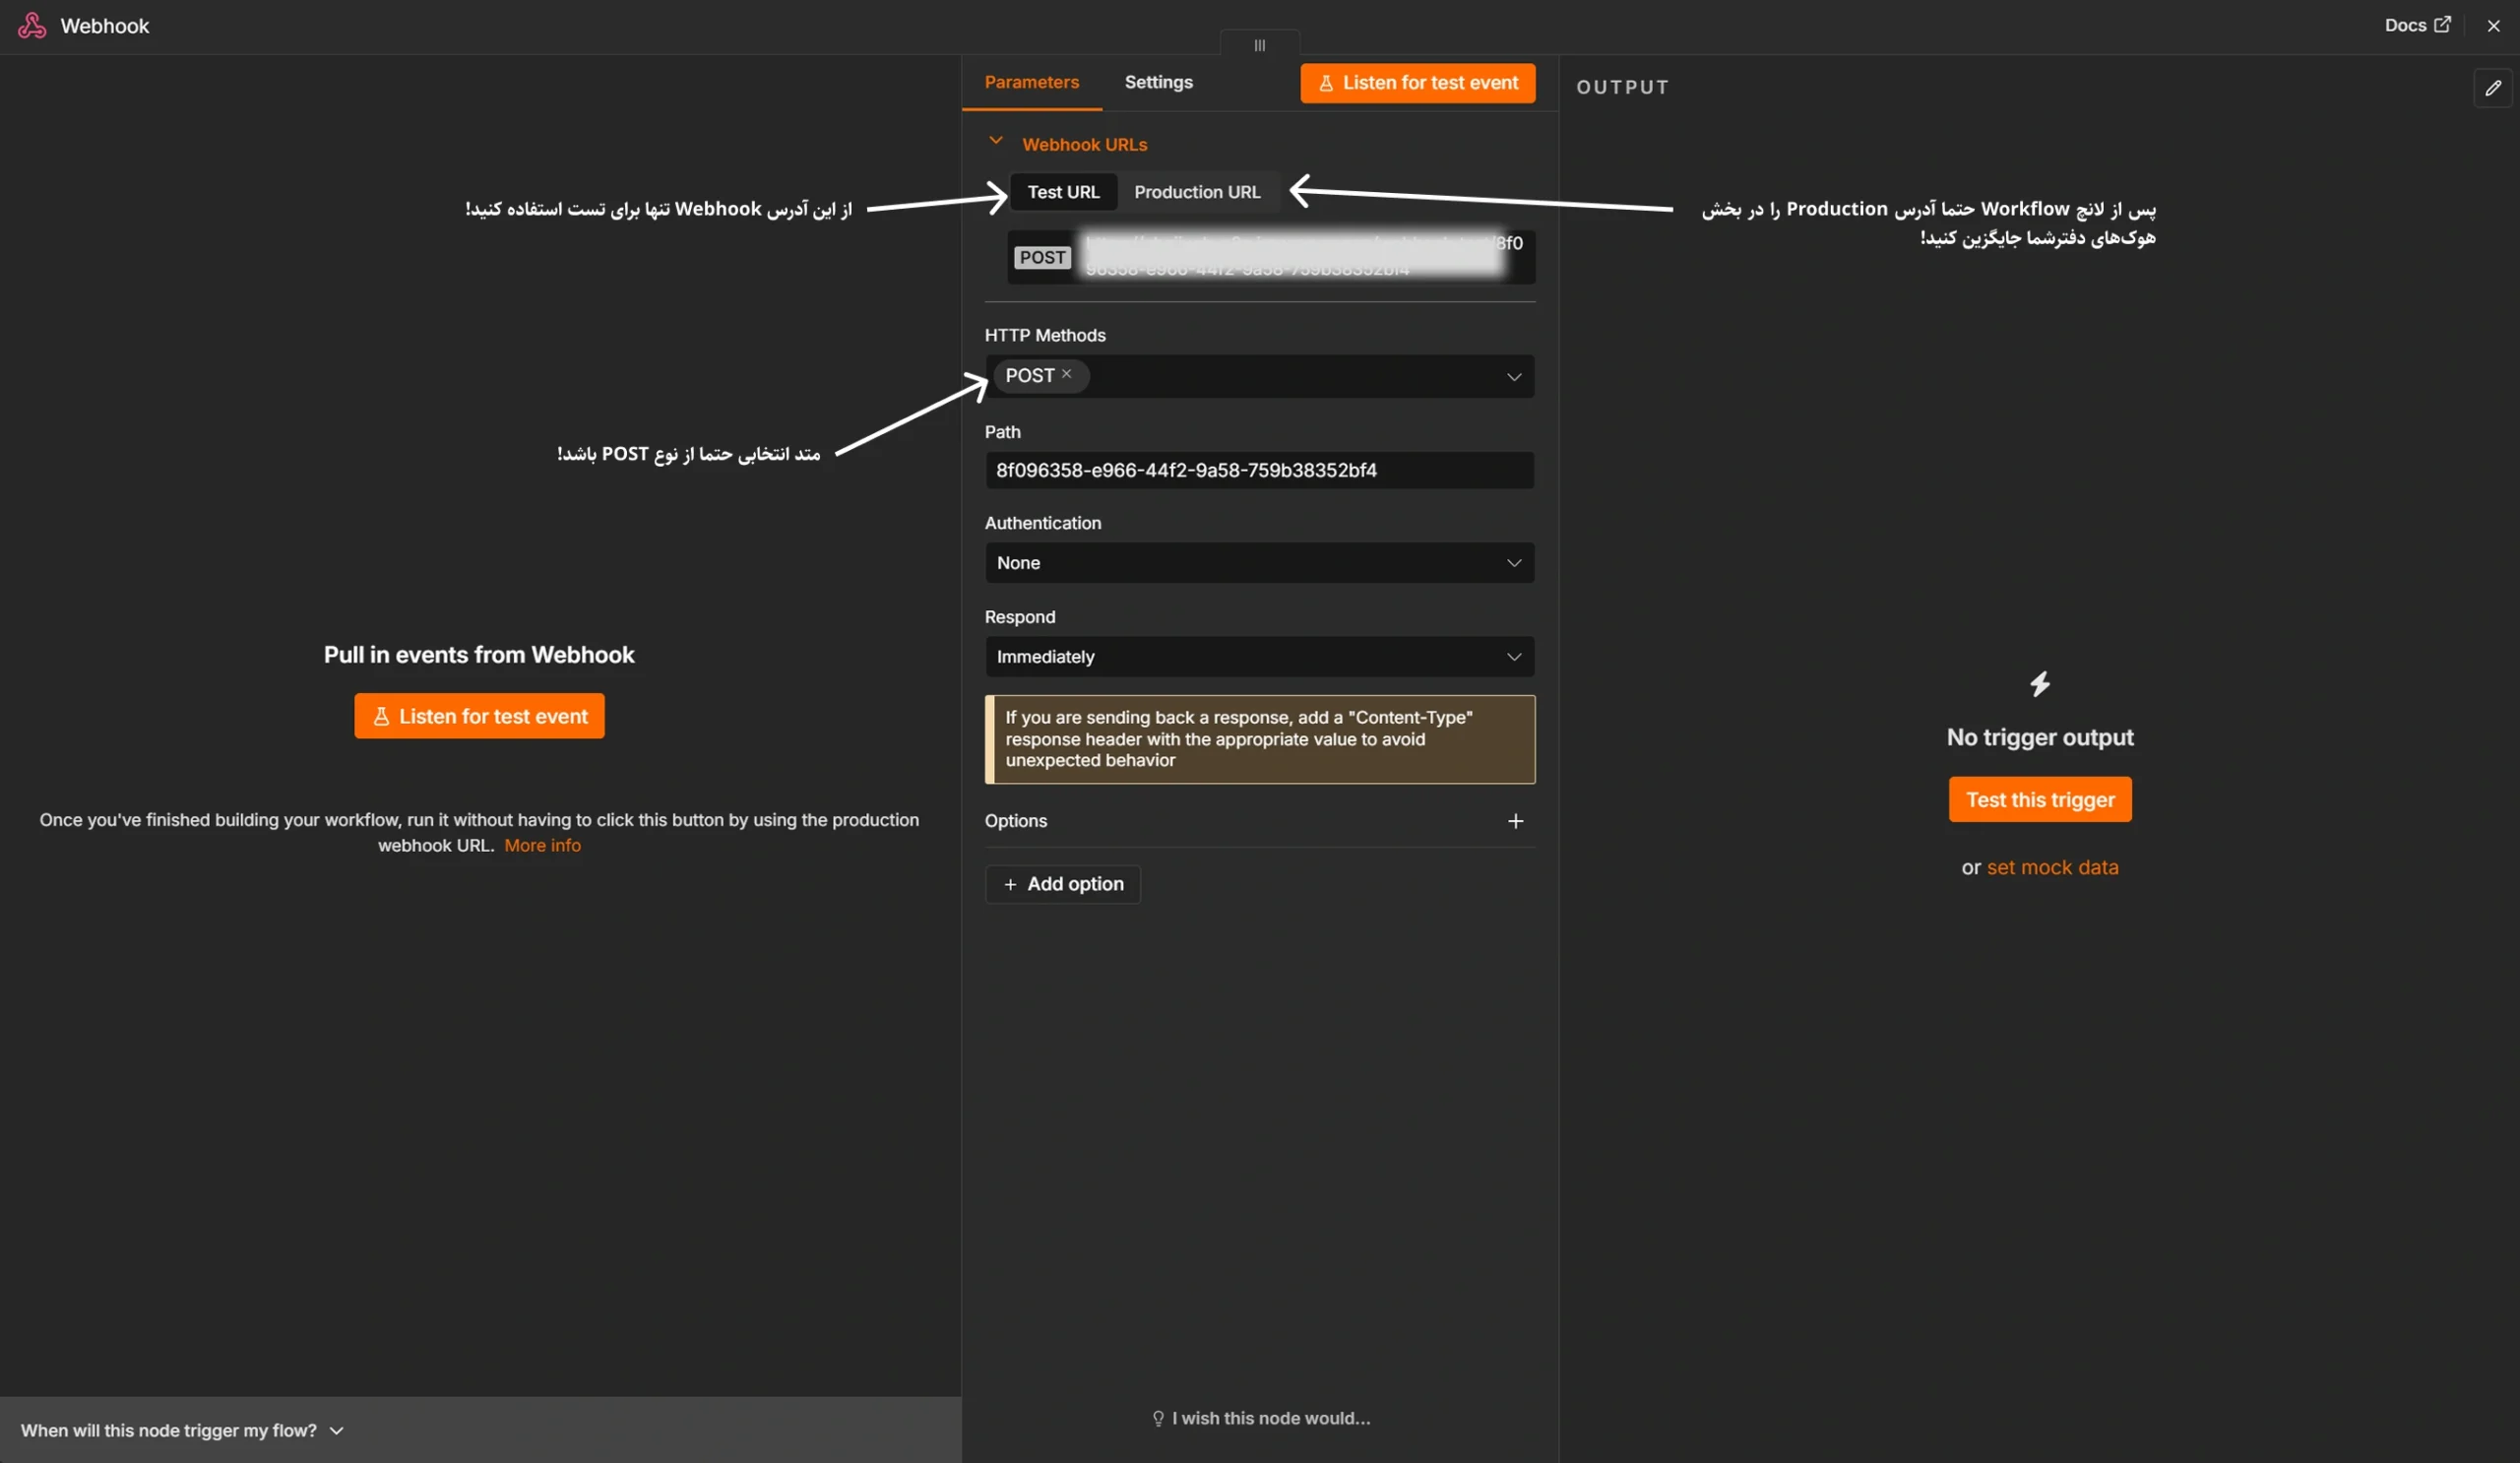This screenshot has height=1463, width=2520.
Task: Click Pull in events from Webhook heading
Action: click(x=479, y=655)
